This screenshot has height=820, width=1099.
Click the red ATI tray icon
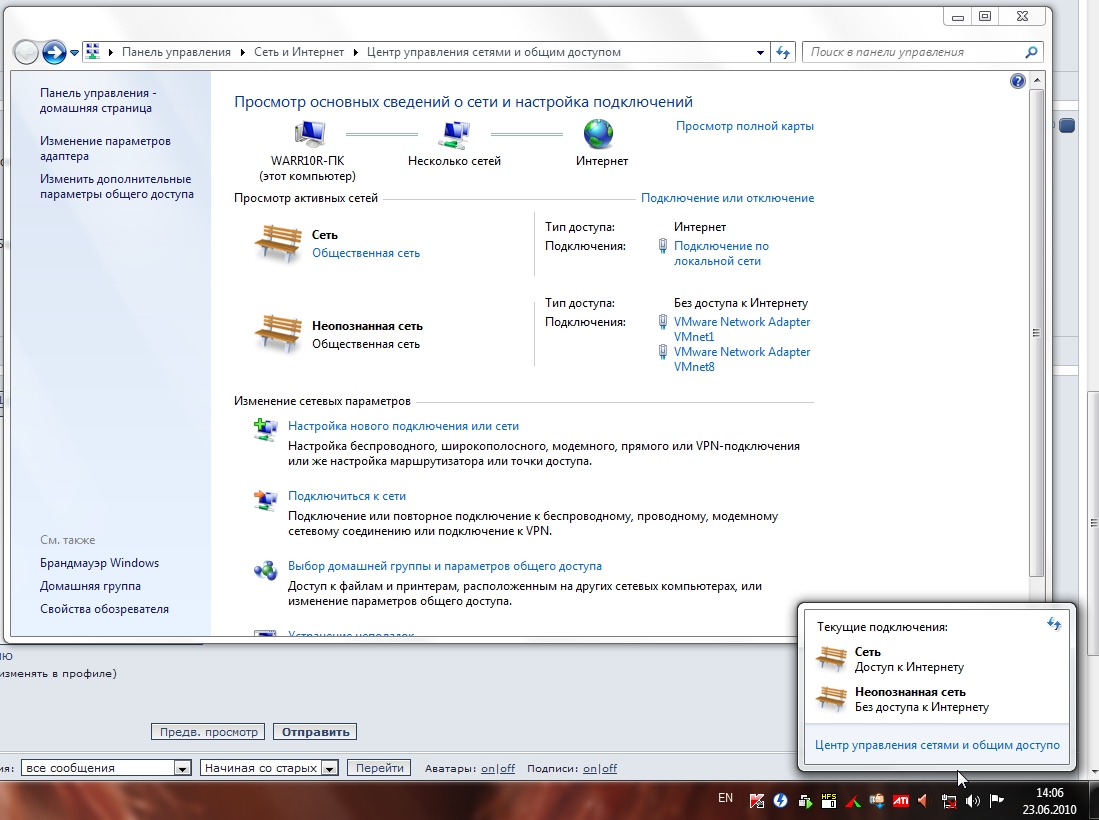901,800
